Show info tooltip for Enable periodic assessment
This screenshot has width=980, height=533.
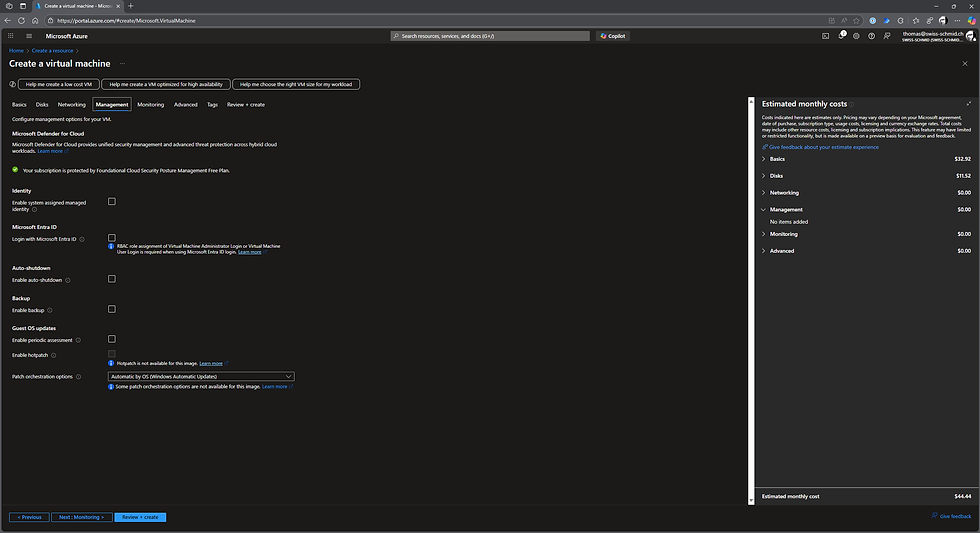point(78,341)
